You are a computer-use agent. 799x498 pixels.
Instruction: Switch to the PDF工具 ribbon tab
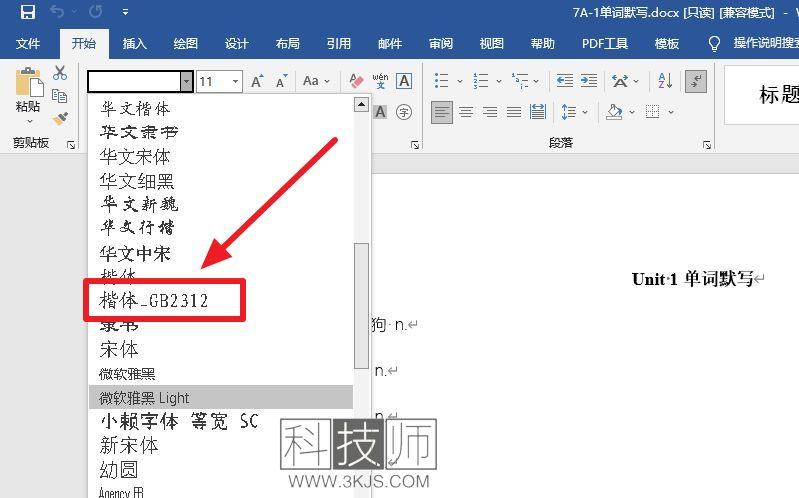tap(605, 44)
